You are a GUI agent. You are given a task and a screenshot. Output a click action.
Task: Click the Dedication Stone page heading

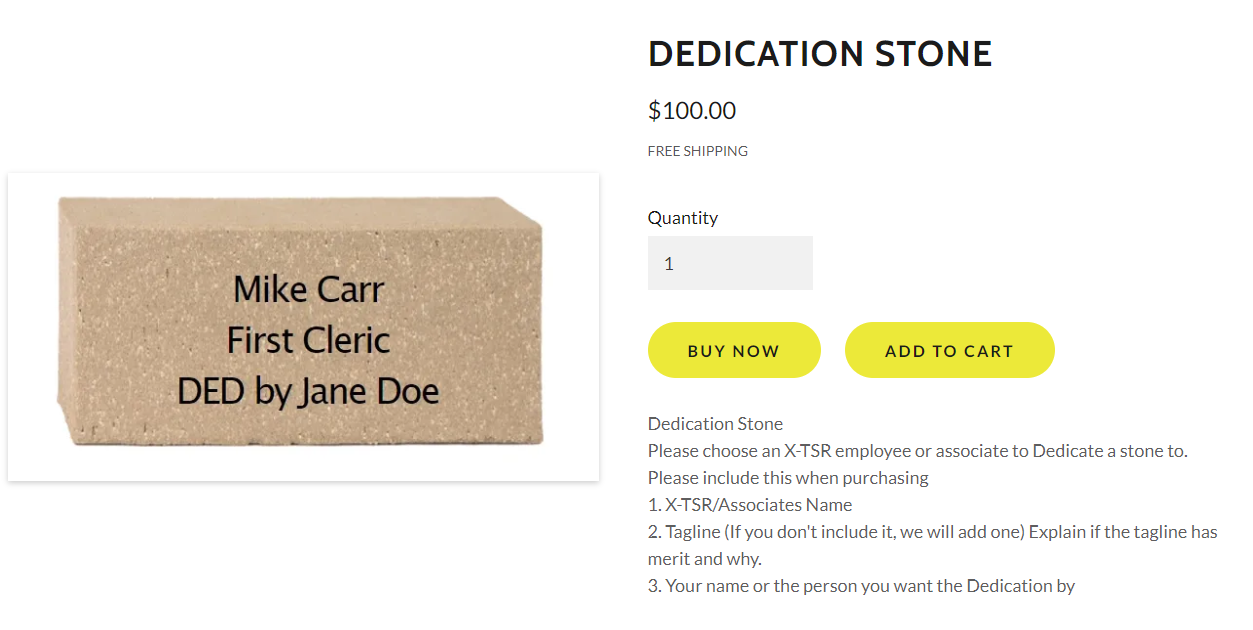click(x=820, y=54)
